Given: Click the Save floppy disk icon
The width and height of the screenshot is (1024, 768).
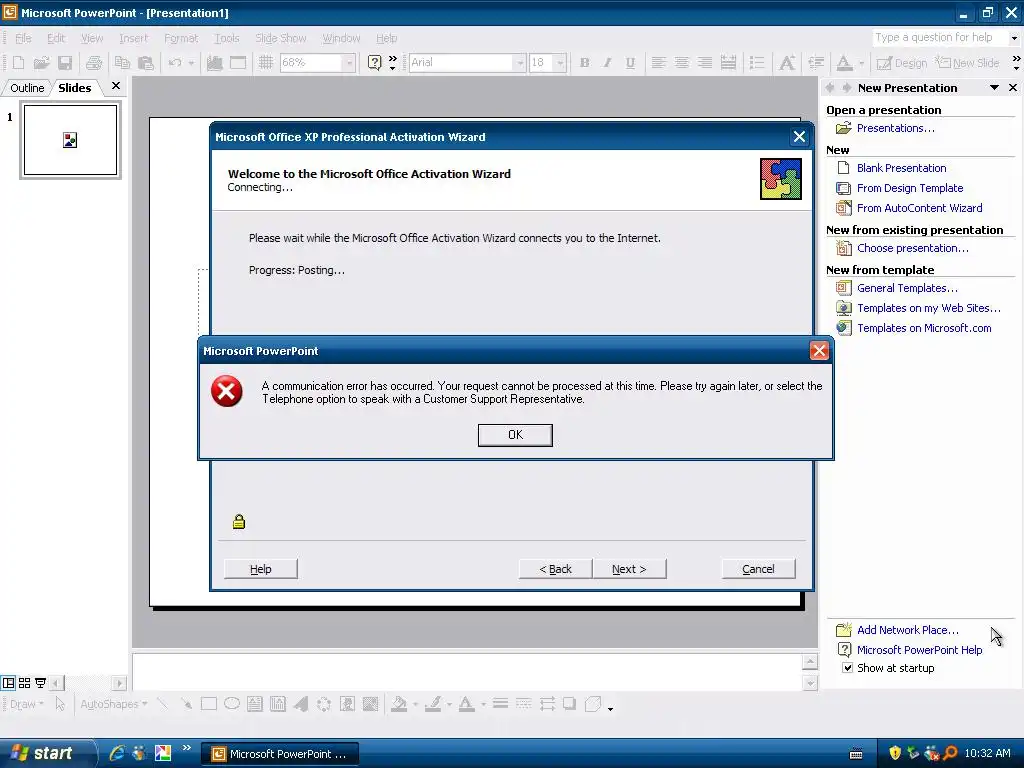Looking at the screenshot, I should click(x=65, y=63).
